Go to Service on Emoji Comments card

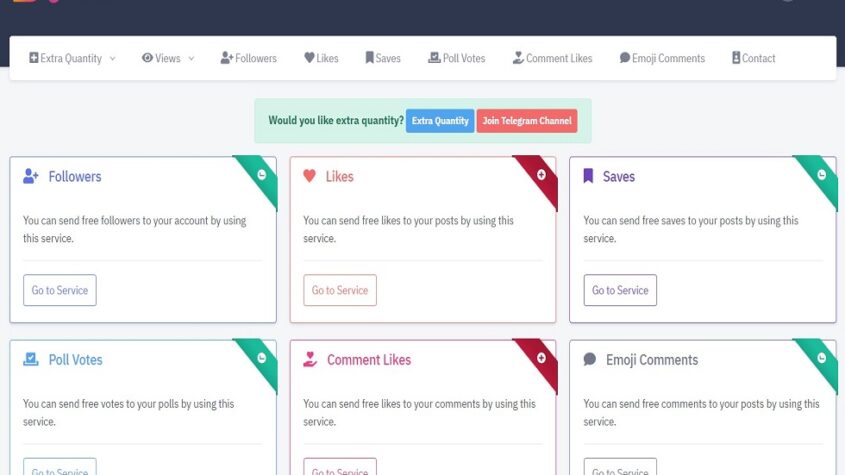point(620,467)
